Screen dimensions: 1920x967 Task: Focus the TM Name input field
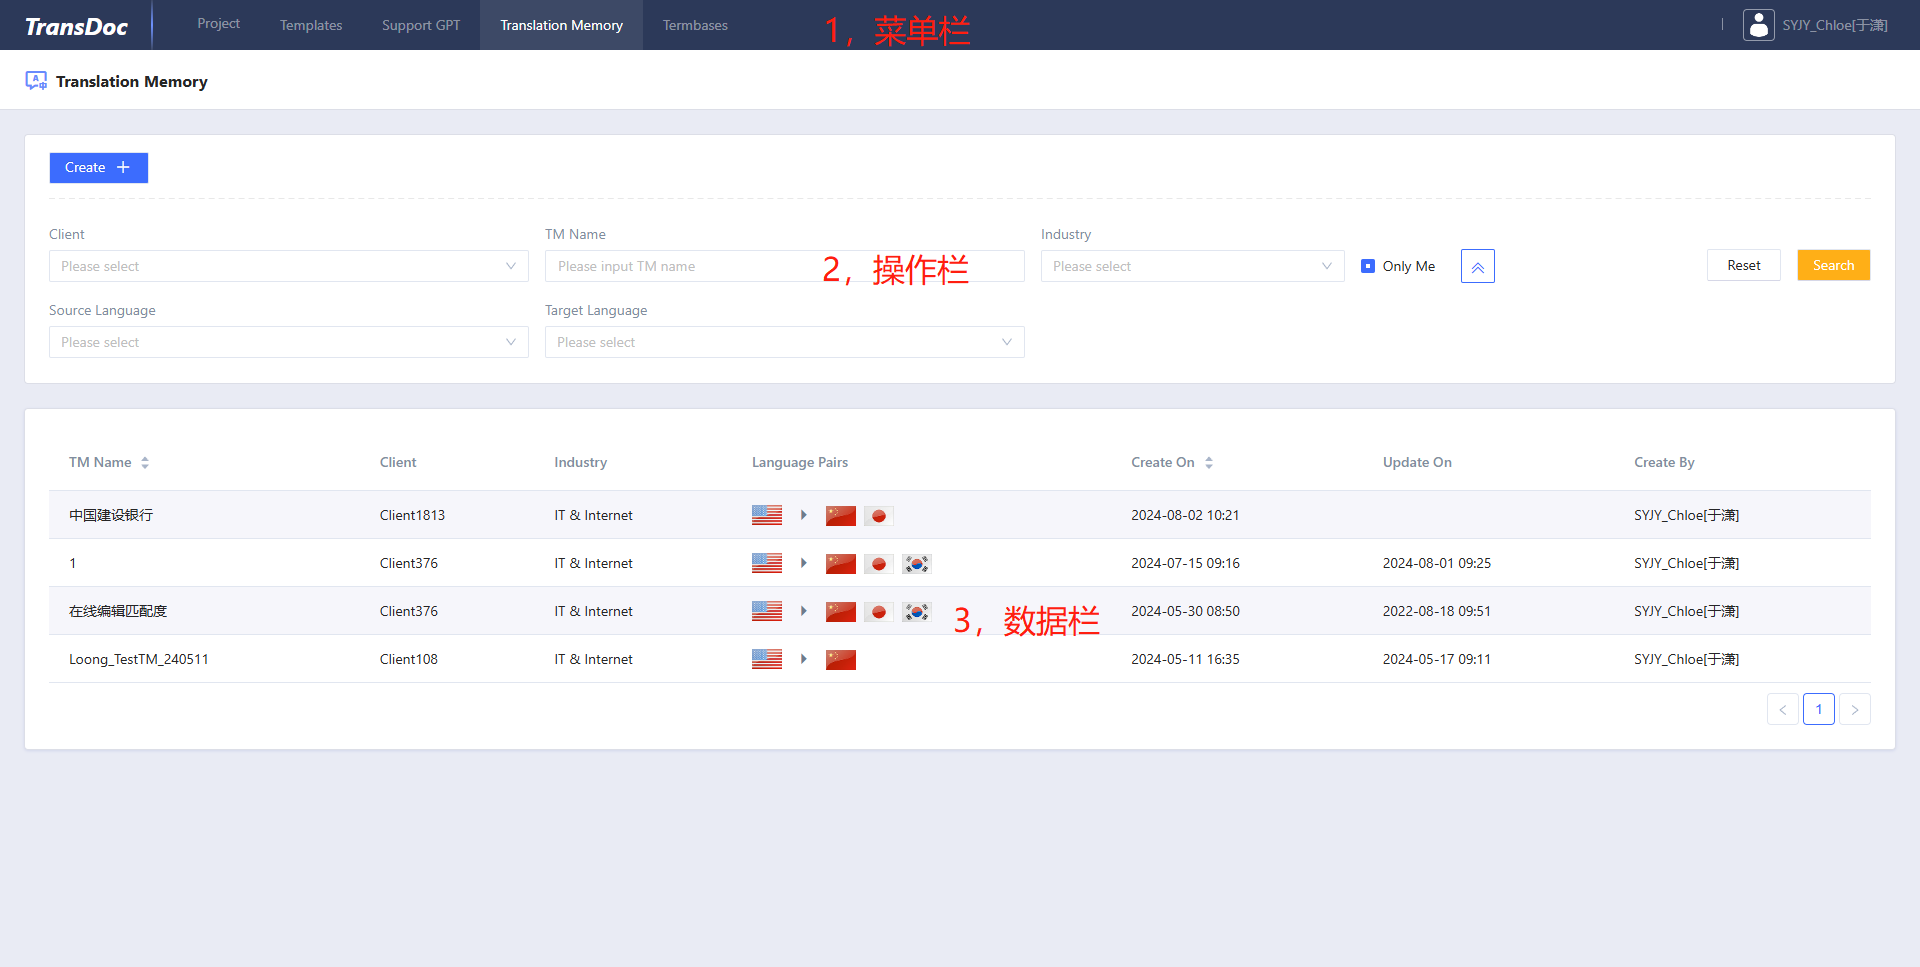785,266
